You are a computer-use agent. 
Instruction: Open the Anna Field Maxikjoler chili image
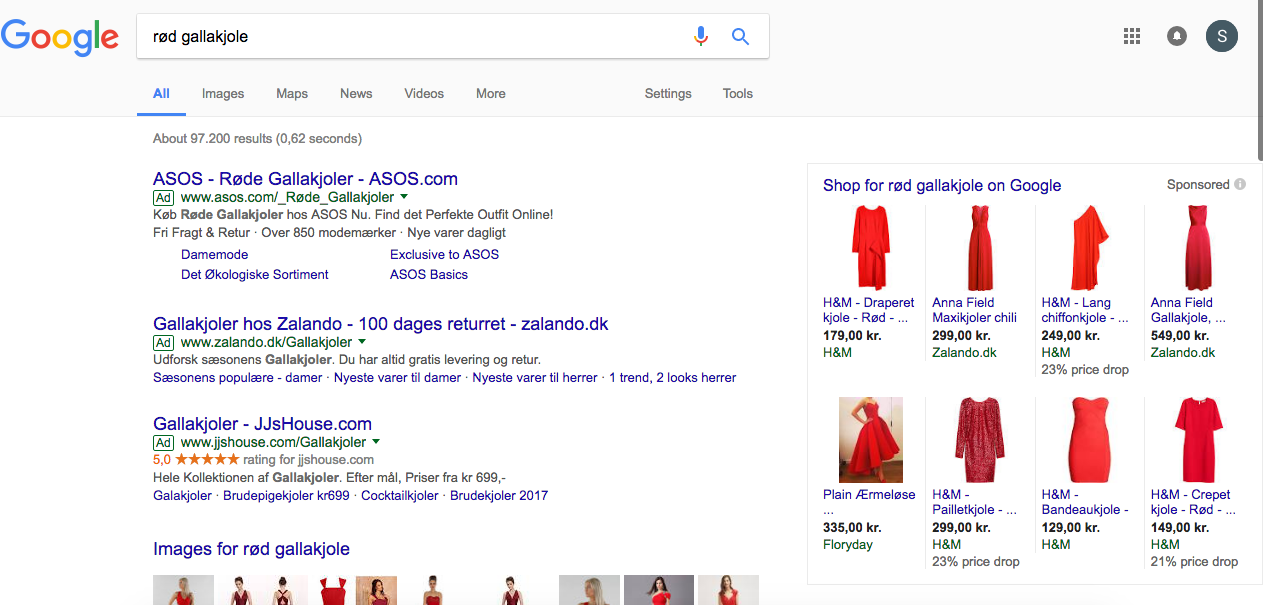pyautogui.click(x=979, y=248)
